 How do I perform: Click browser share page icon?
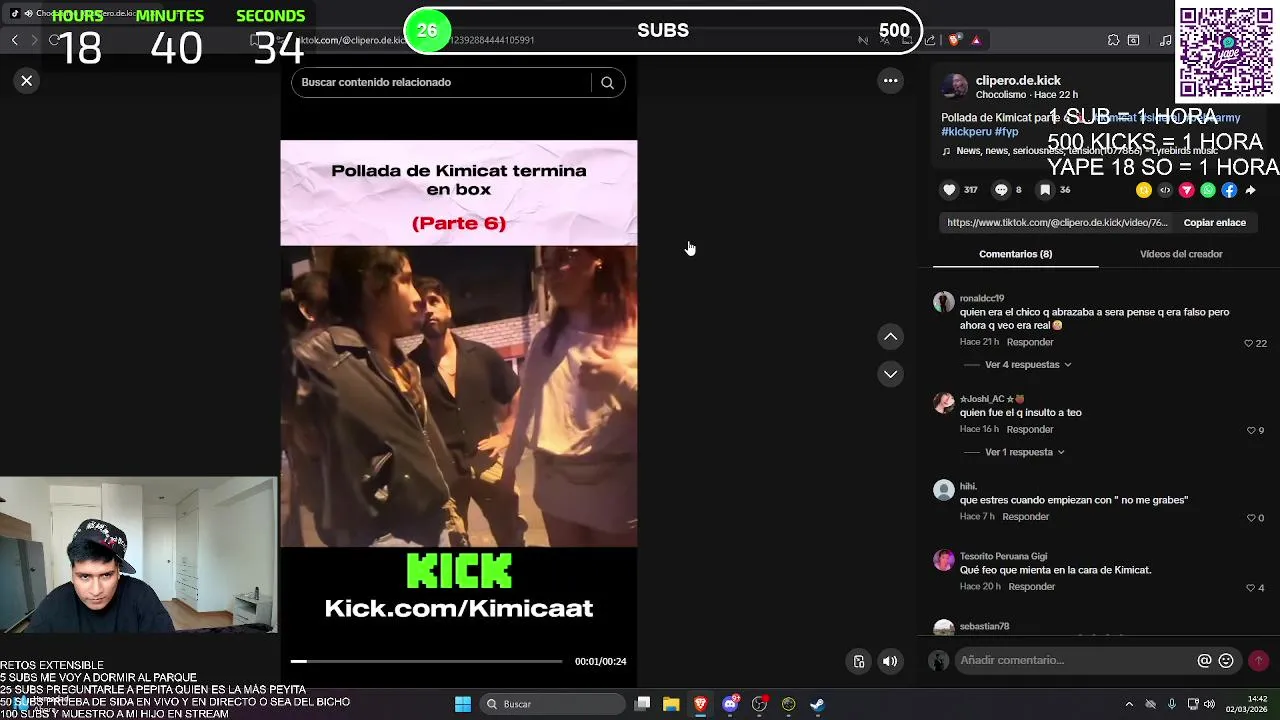pos(930,40)
